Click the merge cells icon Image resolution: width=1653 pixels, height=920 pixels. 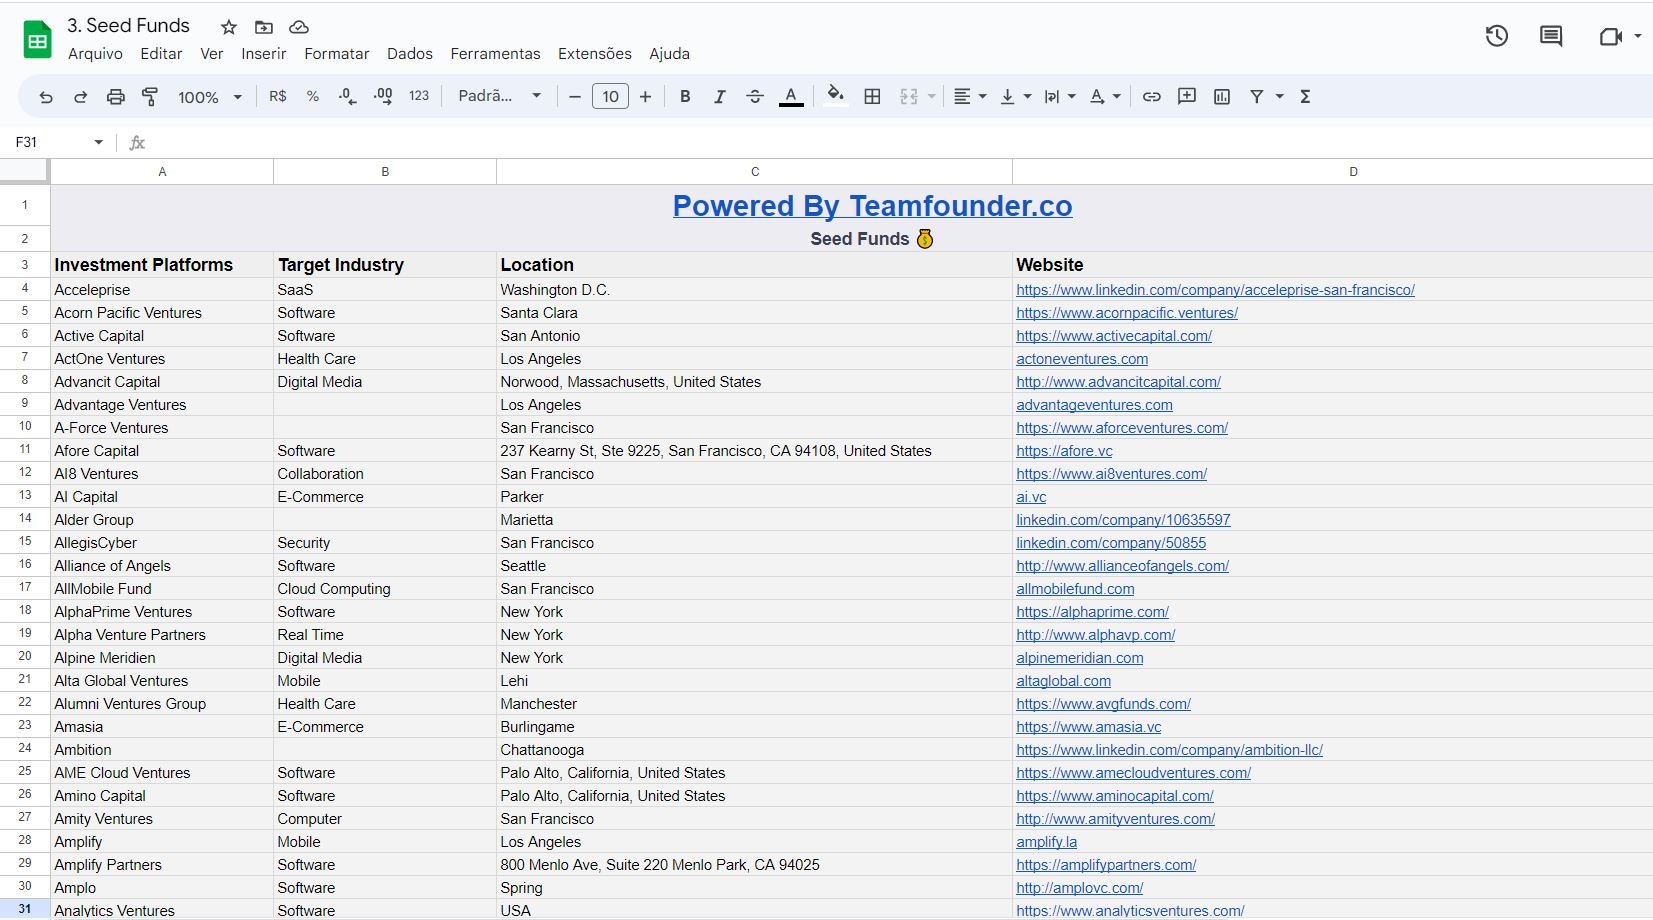[x=909, y=97]
